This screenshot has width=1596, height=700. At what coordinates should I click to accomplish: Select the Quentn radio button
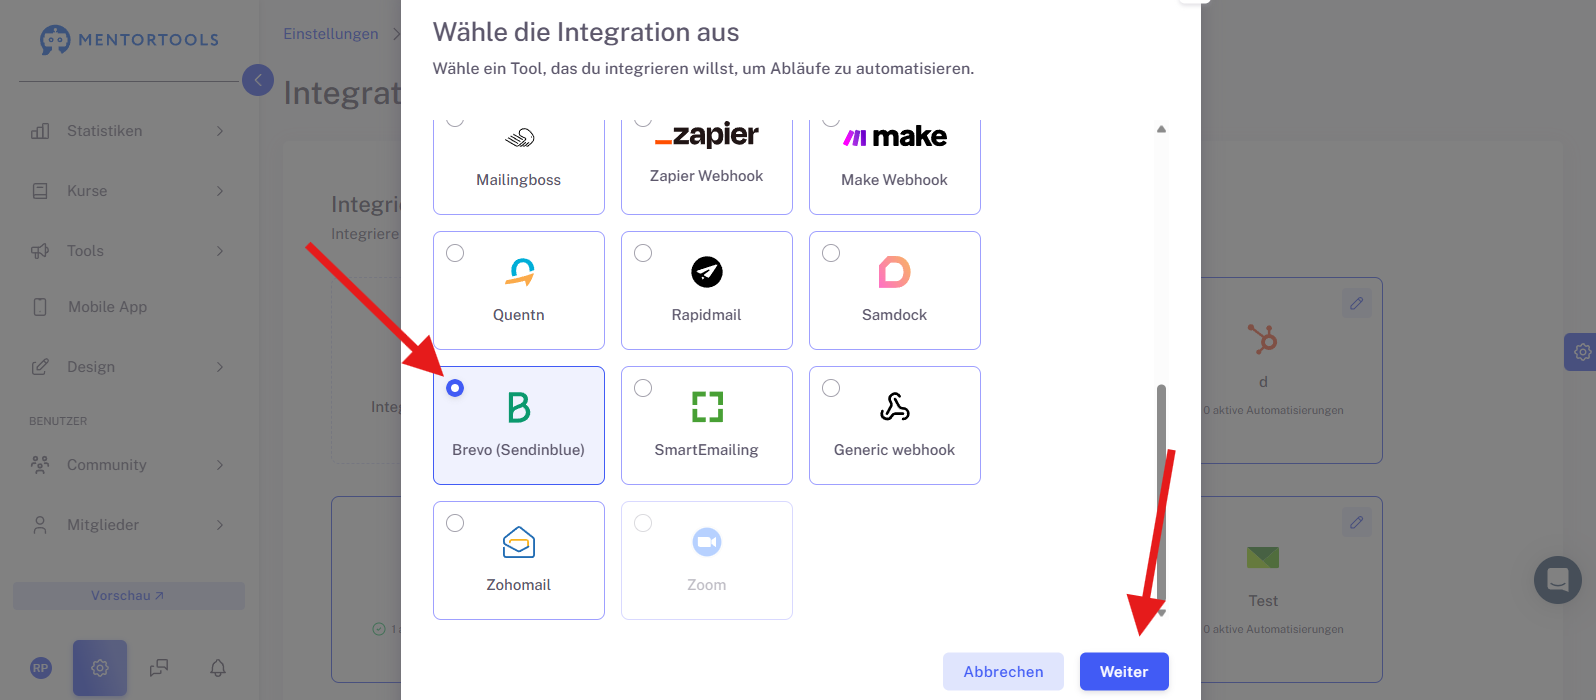coord(455,253)
